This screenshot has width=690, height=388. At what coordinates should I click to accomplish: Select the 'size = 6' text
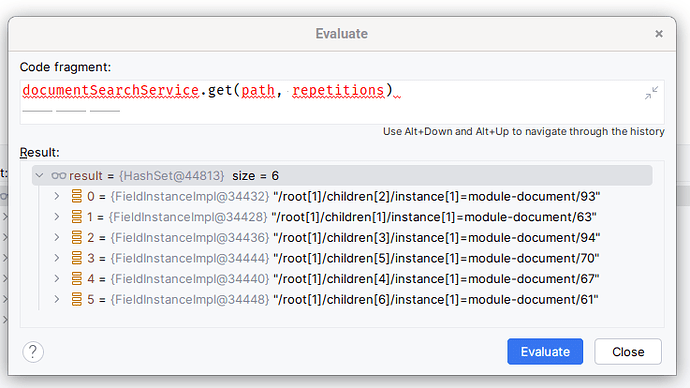tap(255, 176)
